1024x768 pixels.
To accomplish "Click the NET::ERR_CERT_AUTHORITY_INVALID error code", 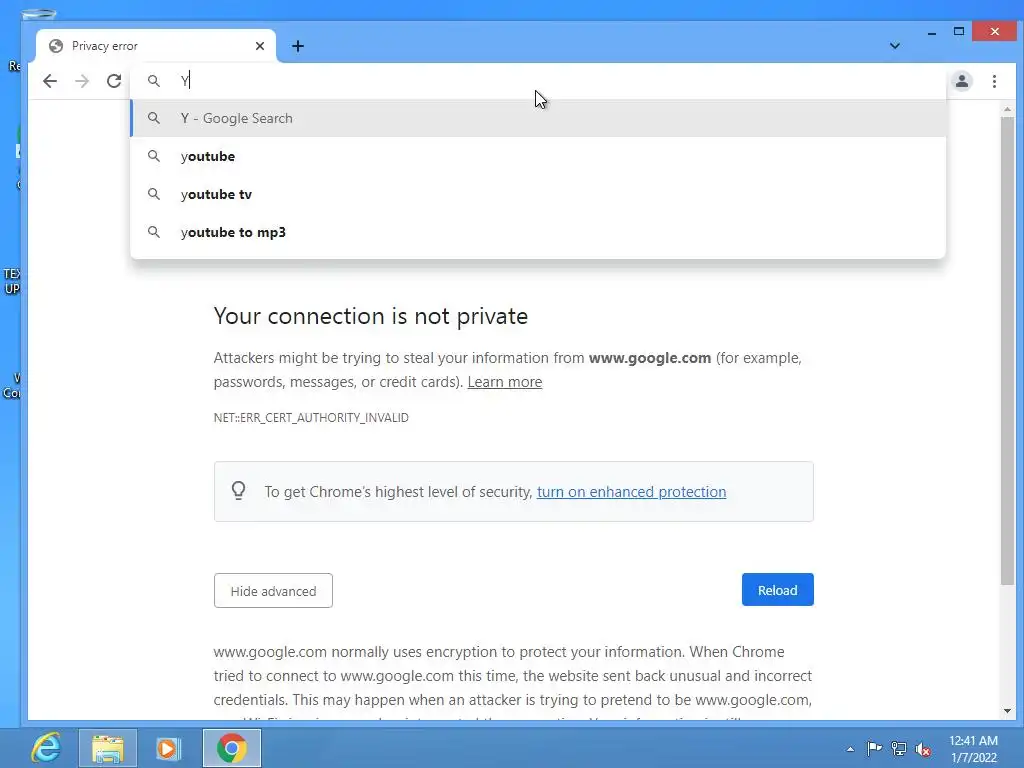I will (311, 417).
